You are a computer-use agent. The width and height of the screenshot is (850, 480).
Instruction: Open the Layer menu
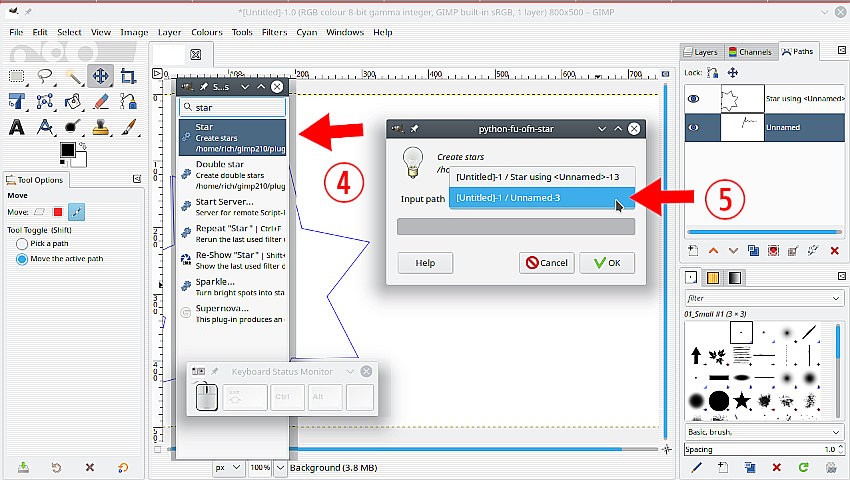(x=169, y=32)
